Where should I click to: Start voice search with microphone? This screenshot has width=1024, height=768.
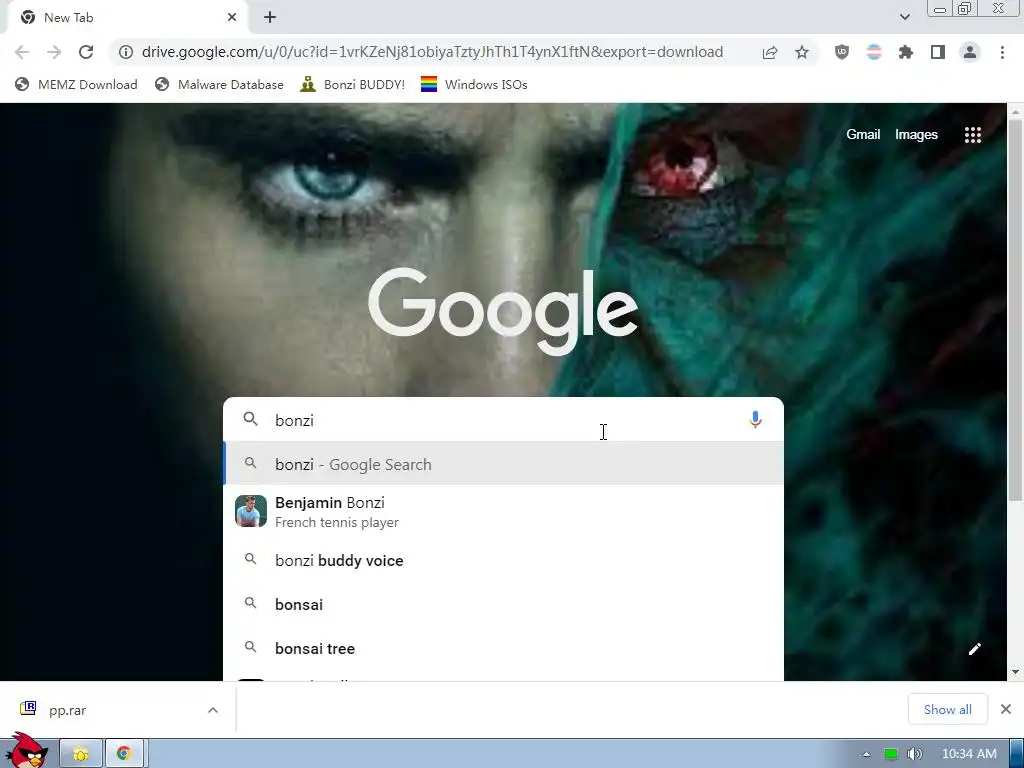tap(755, 419)
